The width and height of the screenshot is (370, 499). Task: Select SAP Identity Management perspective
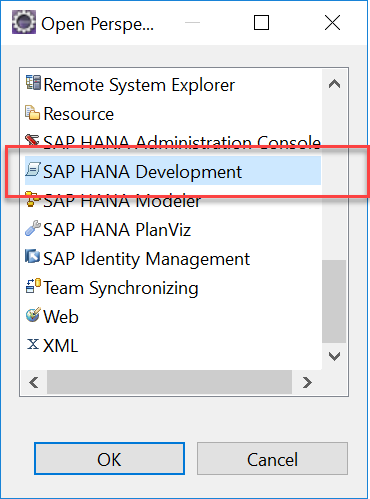147,259
